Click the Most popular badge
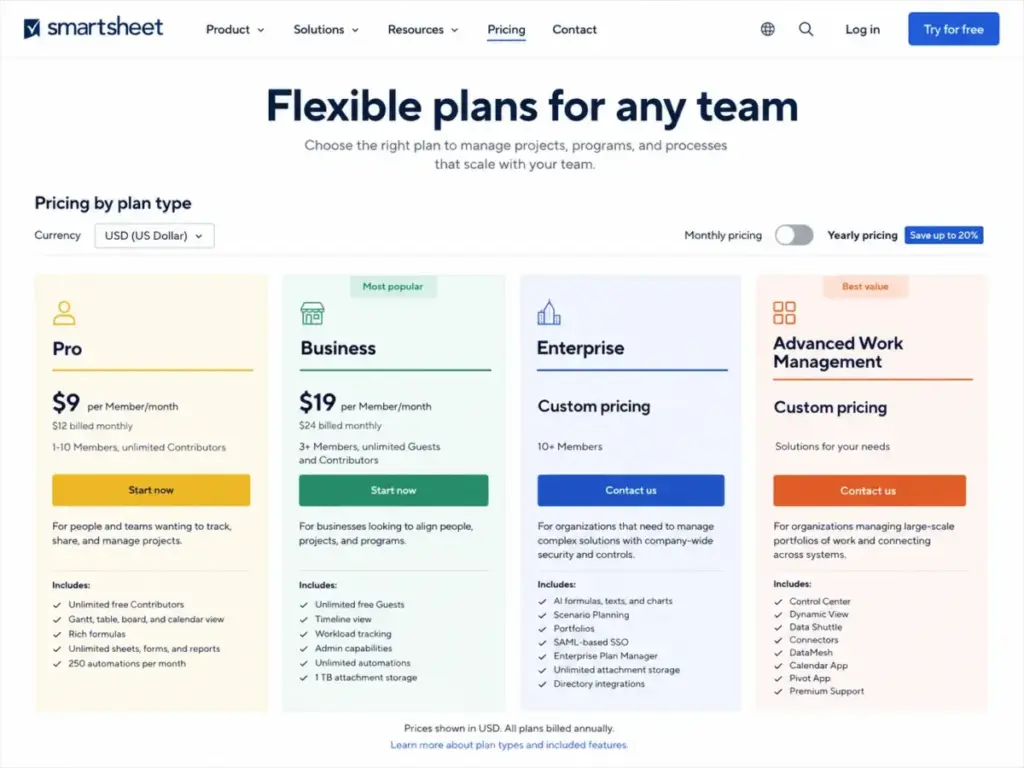The width and height of the screenshot is (1024, 768). point(392,286)
